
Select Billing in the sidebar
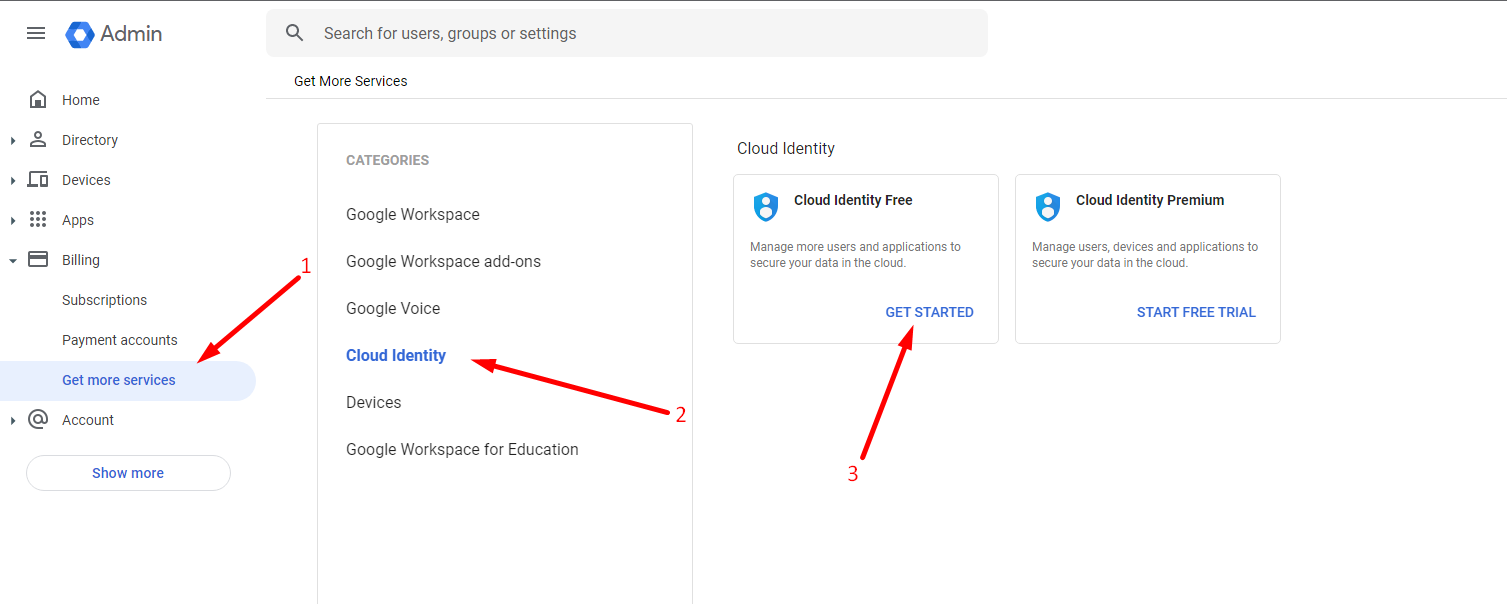(81, 260)
